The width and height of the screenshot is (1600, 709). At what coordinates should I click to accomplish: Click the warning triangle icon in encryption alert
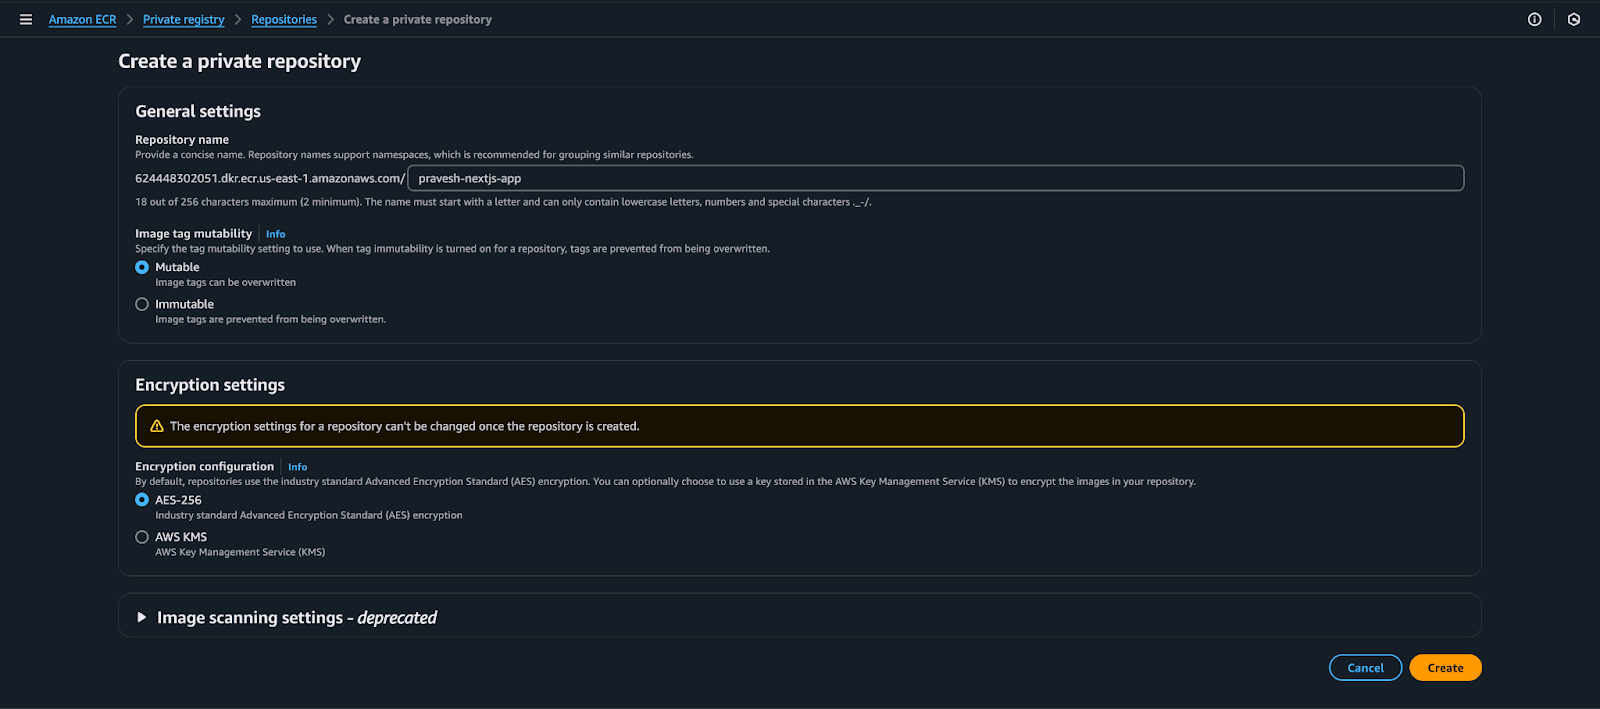coord(157,426)
